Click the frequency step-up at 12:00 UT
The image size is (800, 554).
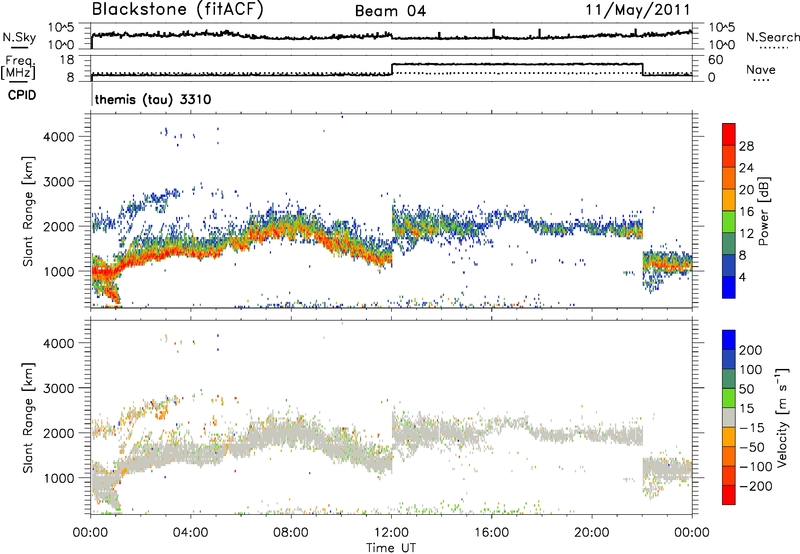point(392,69)
